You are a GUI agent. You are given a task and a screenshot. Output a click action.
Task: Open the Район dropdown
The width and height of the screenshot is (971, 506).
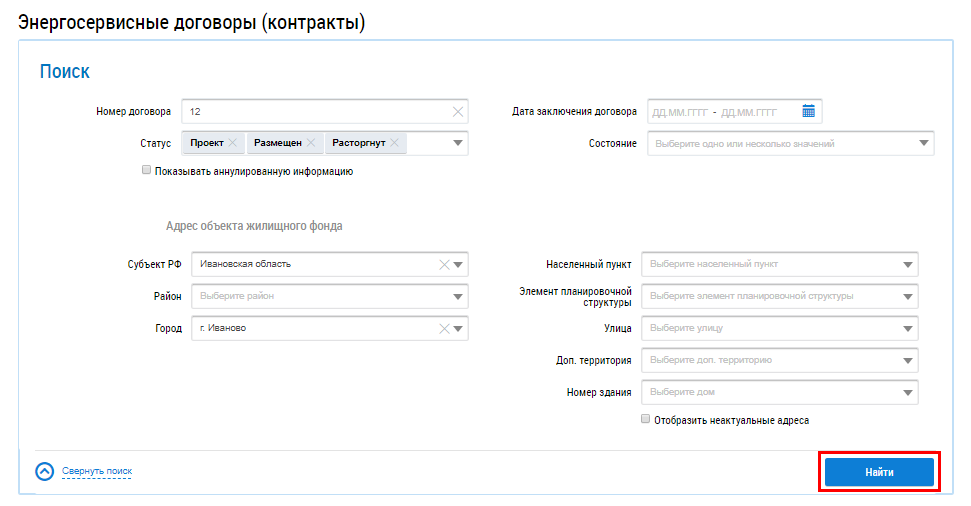click(458, 297)
